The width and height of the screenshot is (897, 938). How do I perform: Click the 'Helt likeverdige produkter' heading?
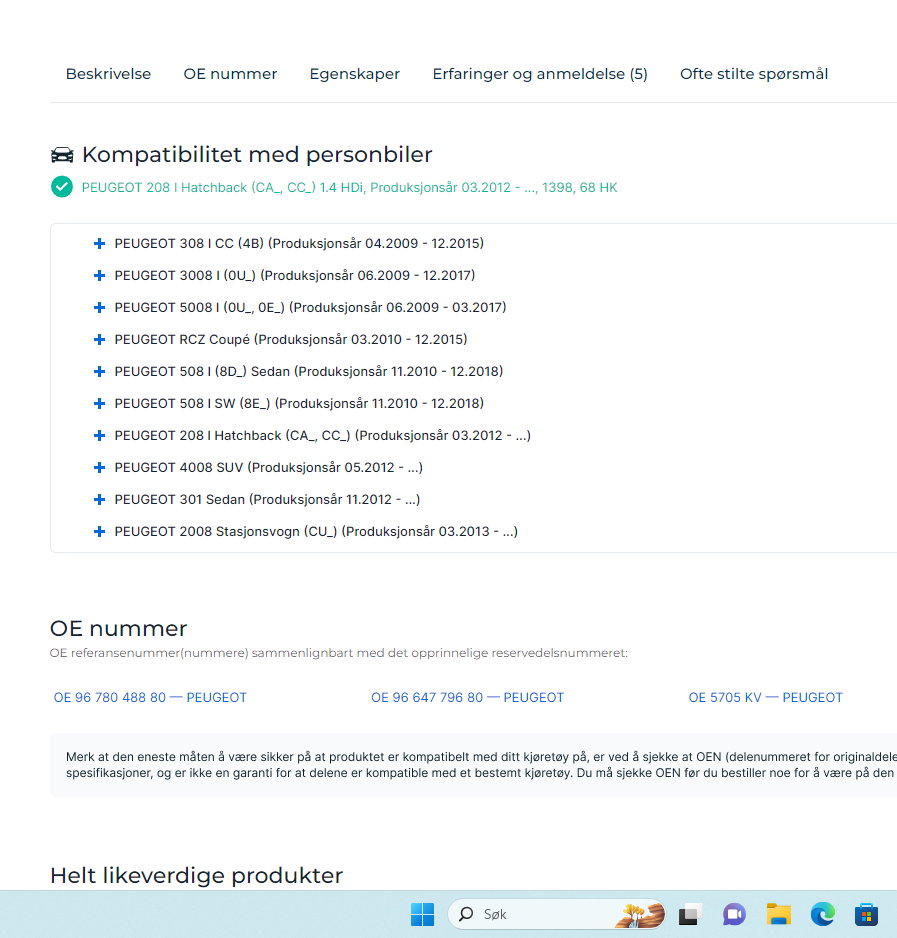point(196,875)
